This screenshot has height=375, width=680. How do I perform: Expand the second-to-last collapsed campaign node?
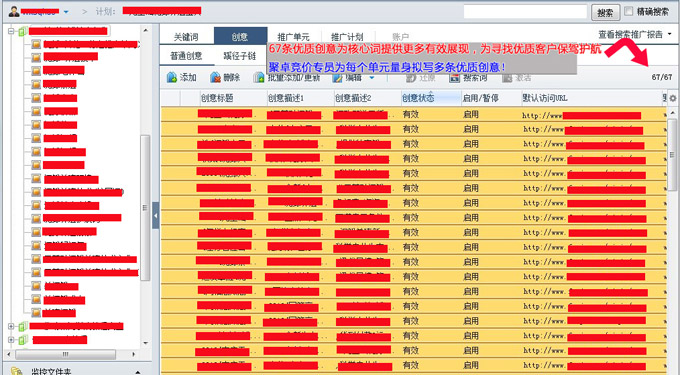pos(11,326)
